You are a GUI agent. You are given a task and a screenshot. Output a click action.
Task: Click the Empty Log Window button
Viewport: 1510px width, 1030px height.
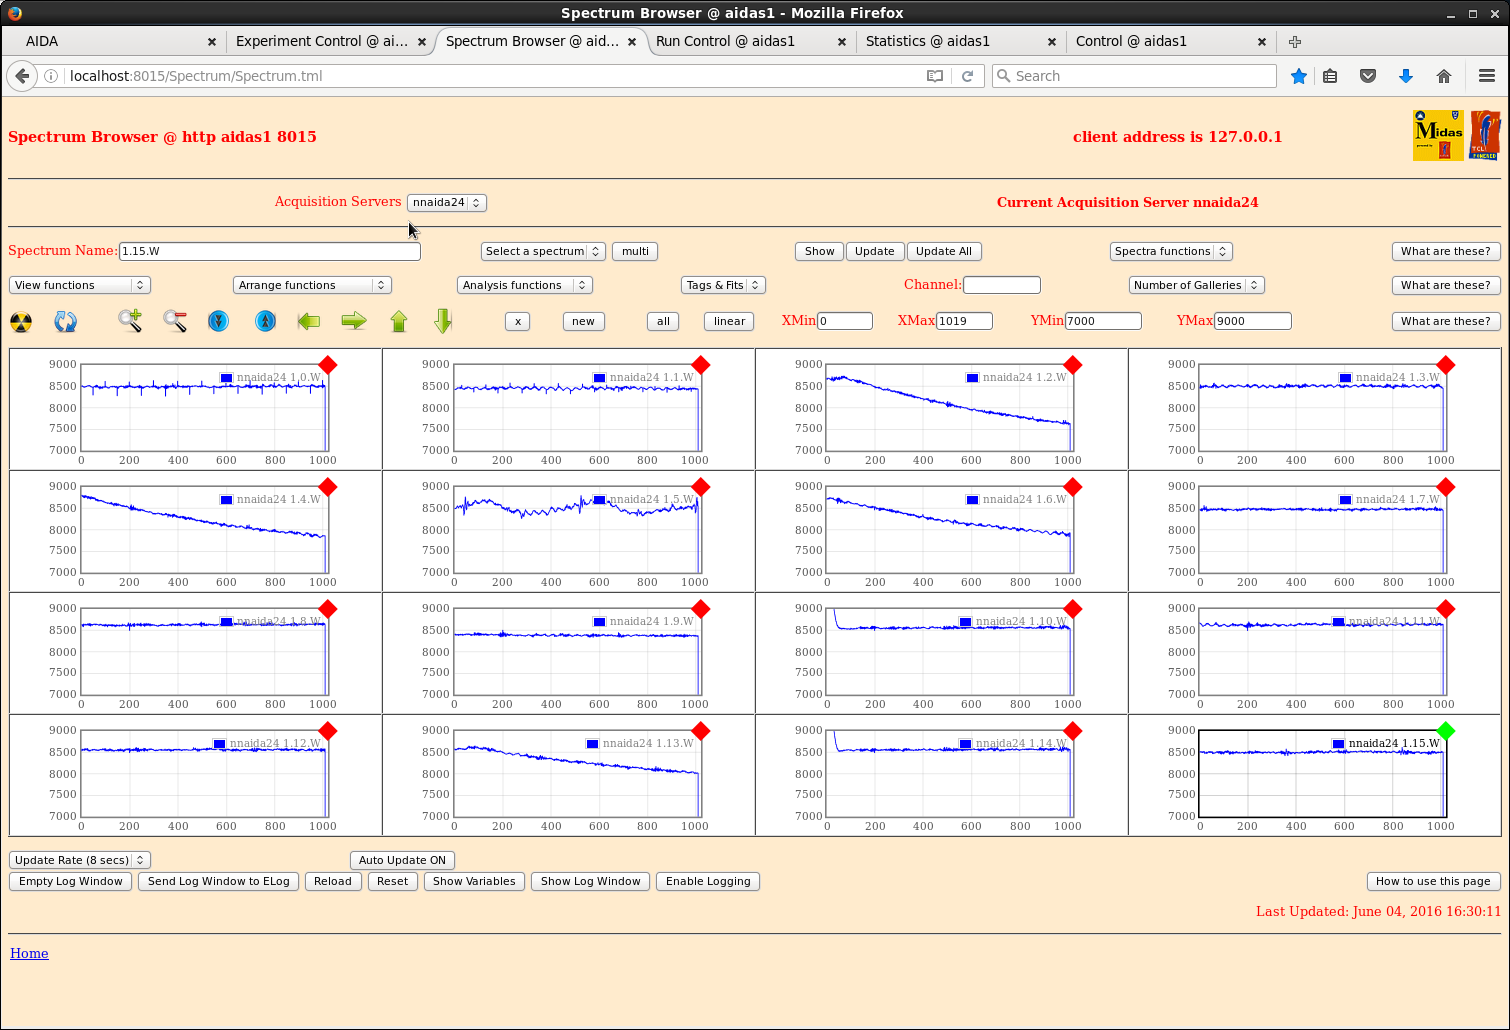[71, 881]
